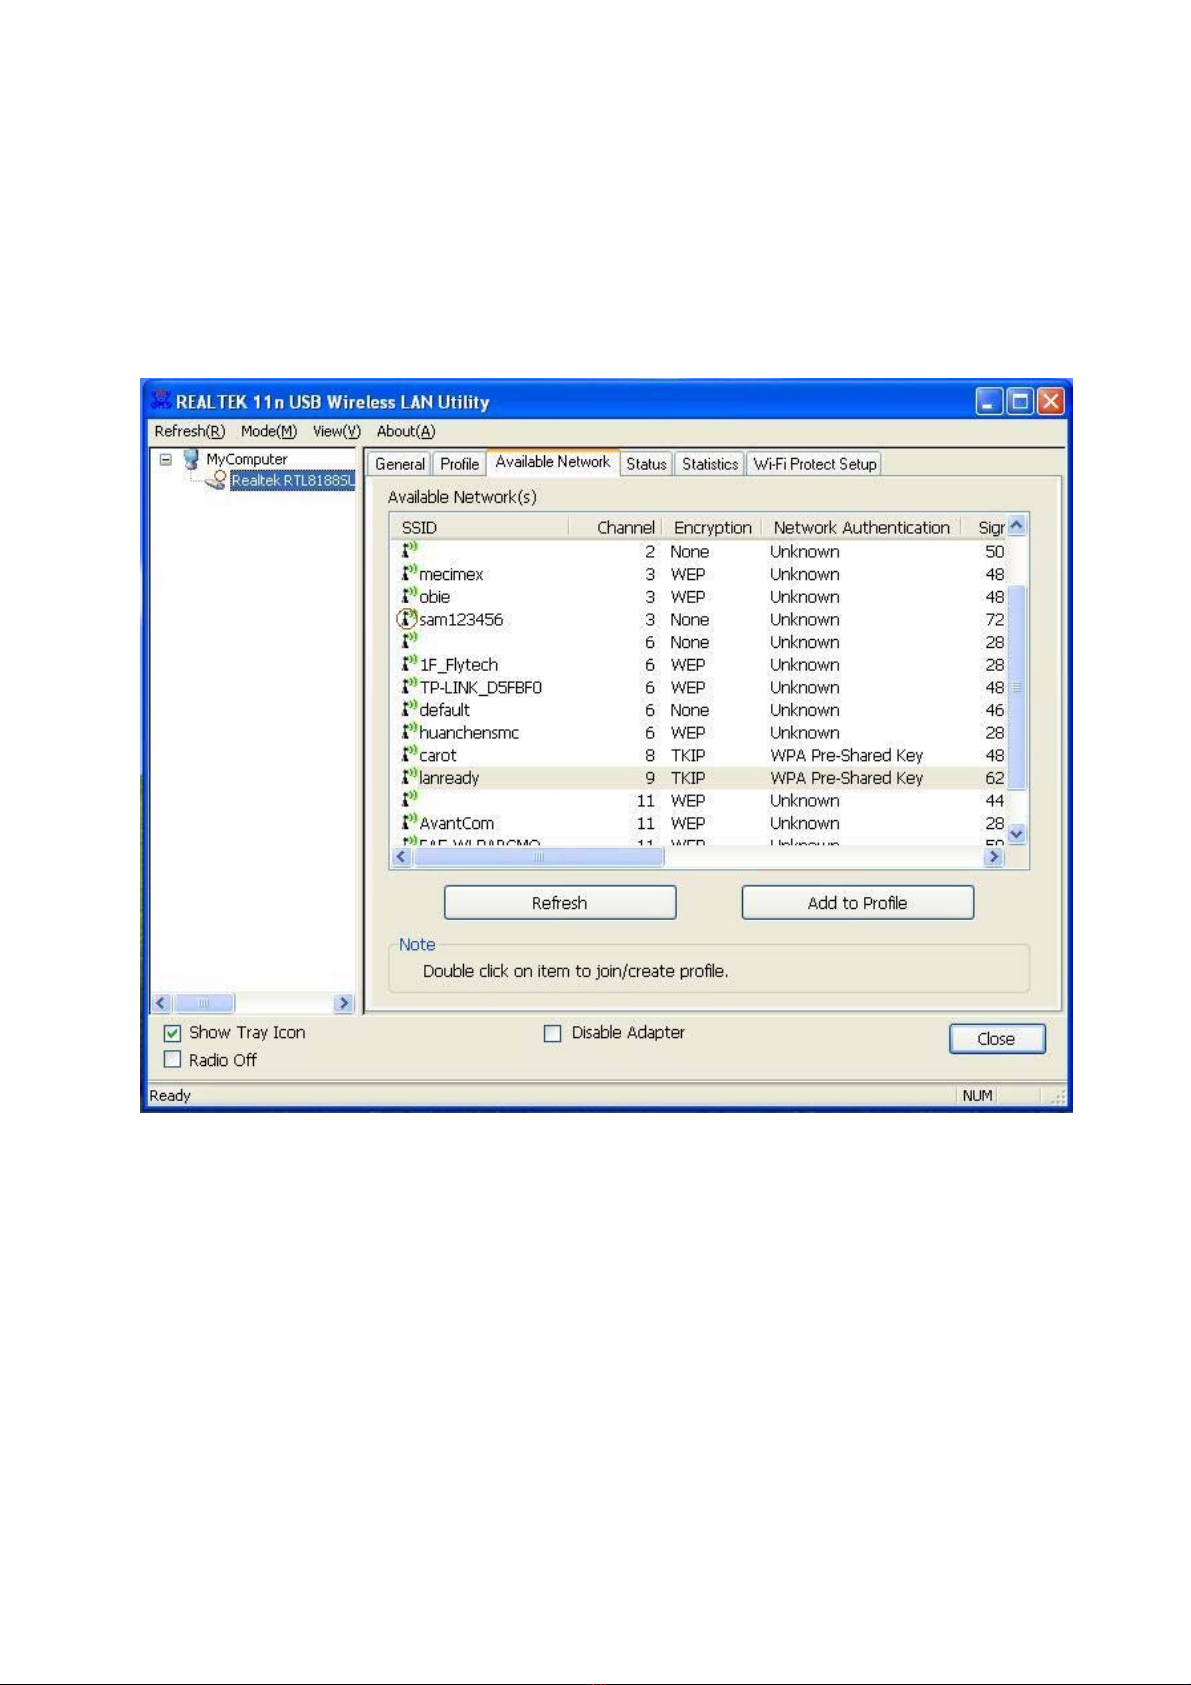The height and width of the screenshot is (1685, 1191).
Task: Click the Refresh button below the list
Action: (x=560, y=903)
